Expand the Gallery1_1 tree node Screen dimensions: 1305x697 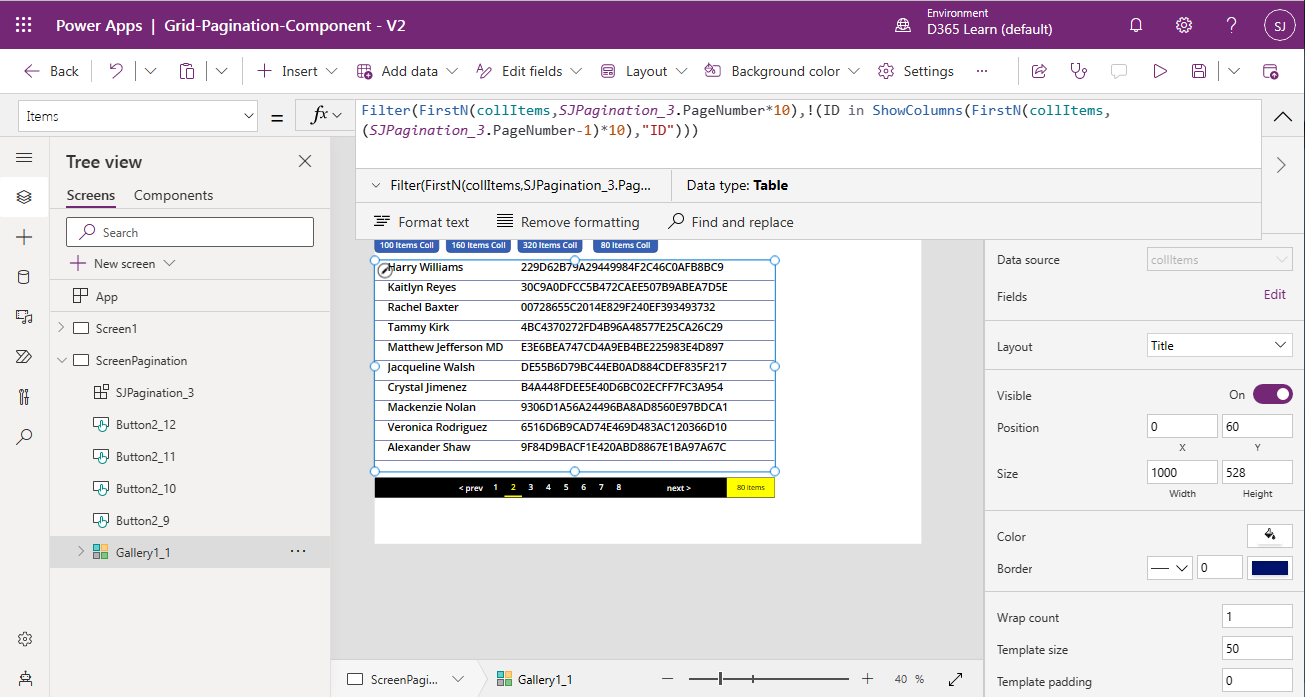81,552
